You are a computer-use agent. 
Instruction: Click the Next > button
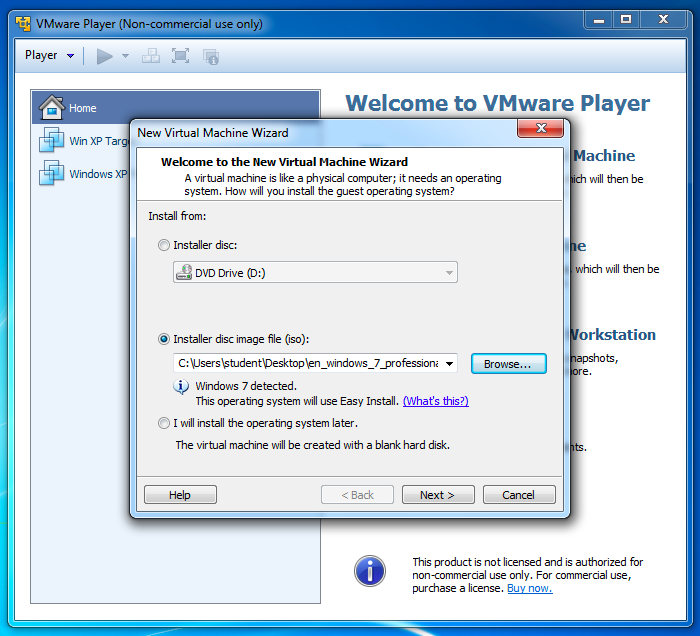(438, 495)
